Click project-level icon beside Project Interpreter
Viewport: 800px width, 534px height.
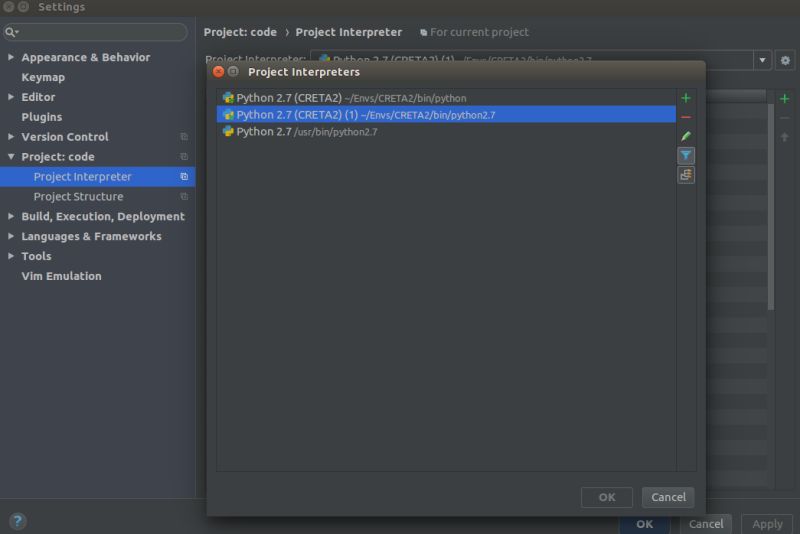[184, 176]
